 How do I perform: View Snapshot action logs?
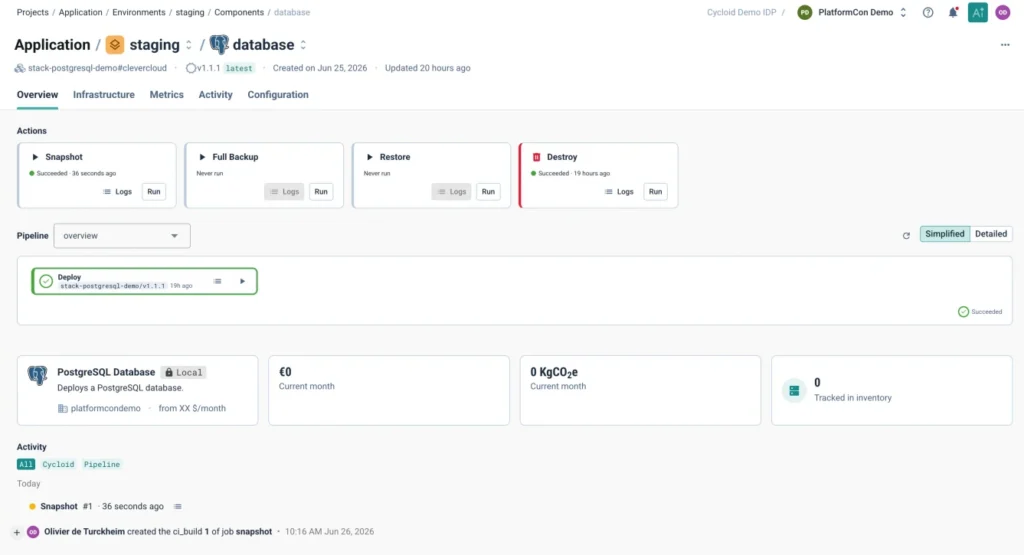point(118,191)
